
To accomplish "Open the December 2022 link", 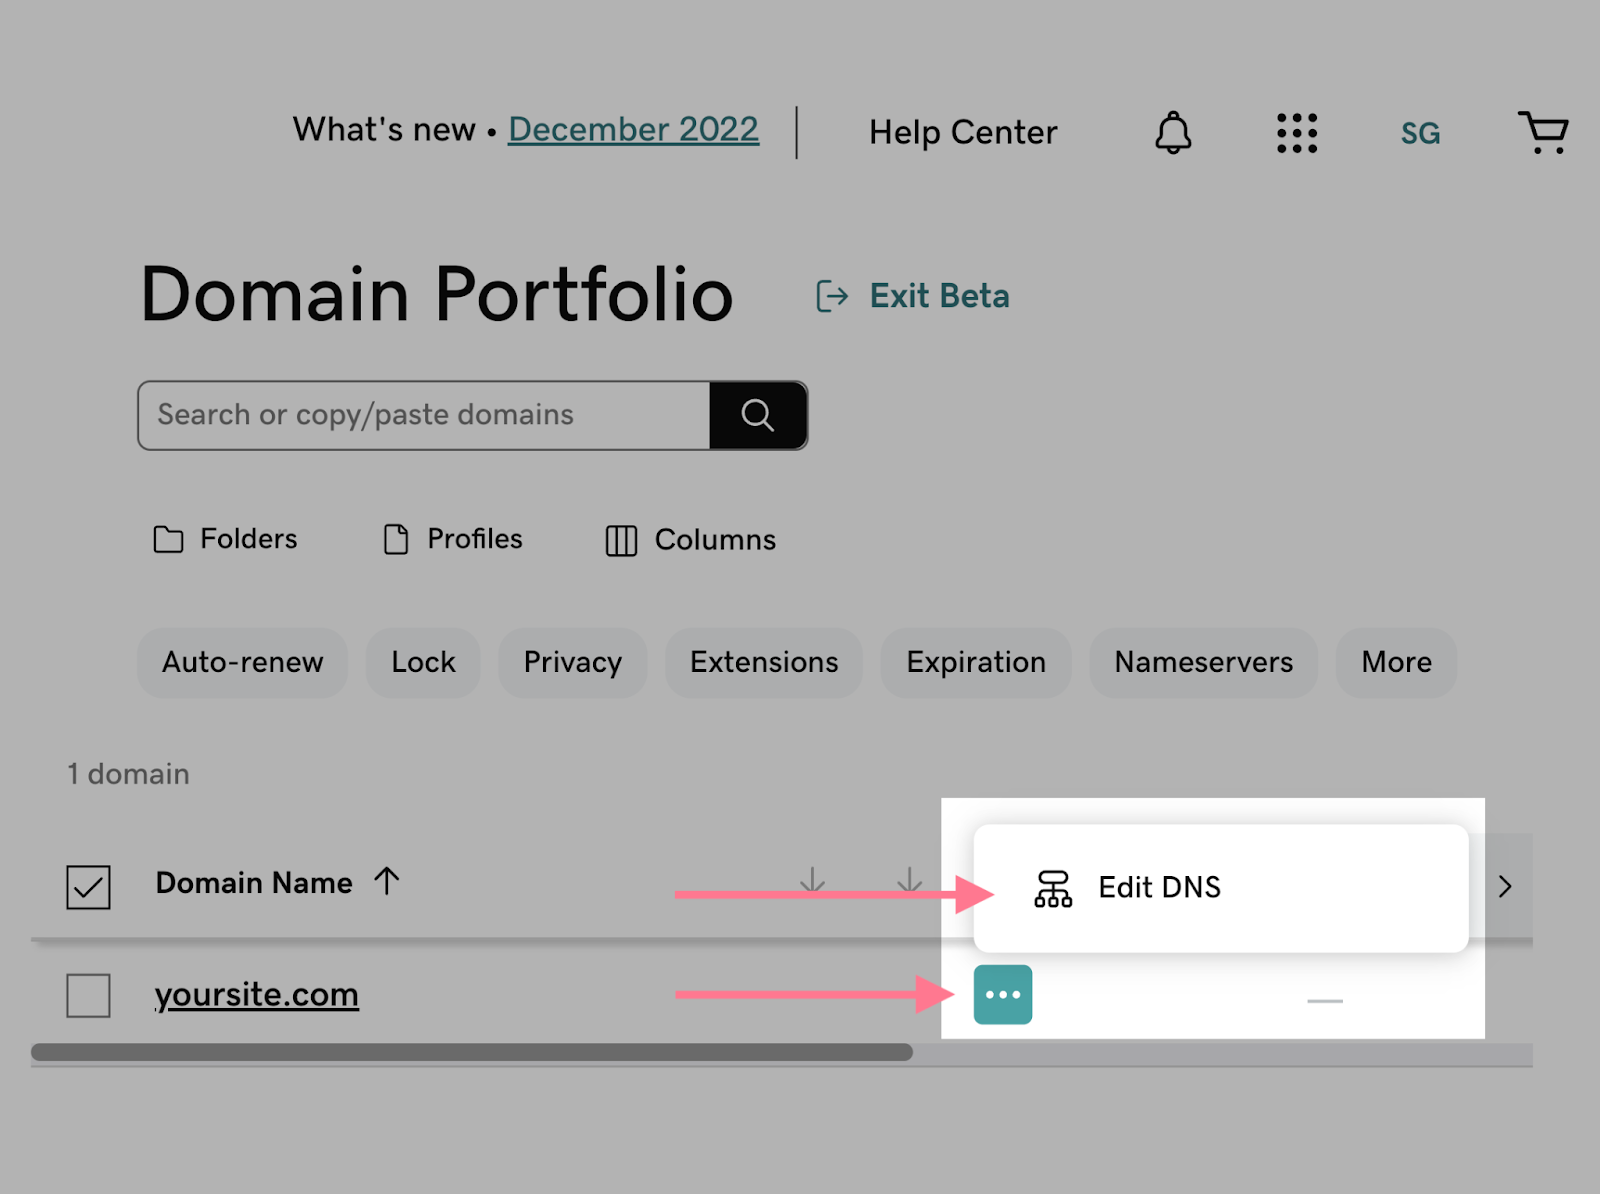I will (633, 129).
